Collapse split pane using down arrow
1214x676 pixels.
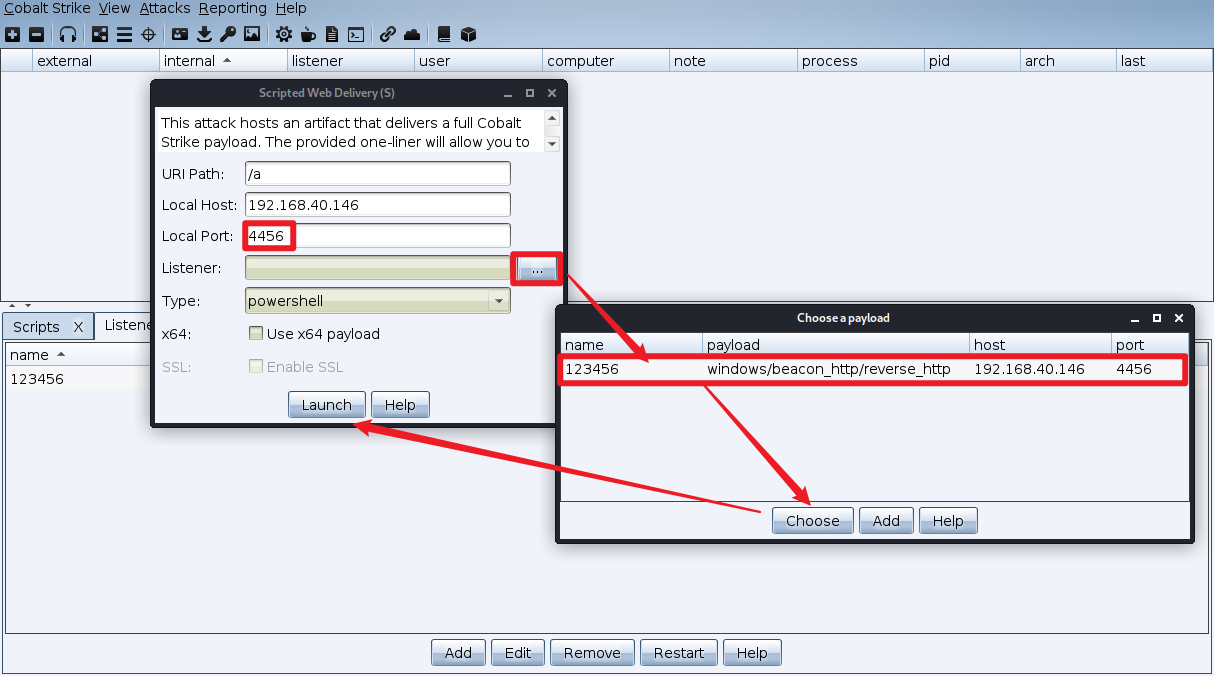point(28,305)
